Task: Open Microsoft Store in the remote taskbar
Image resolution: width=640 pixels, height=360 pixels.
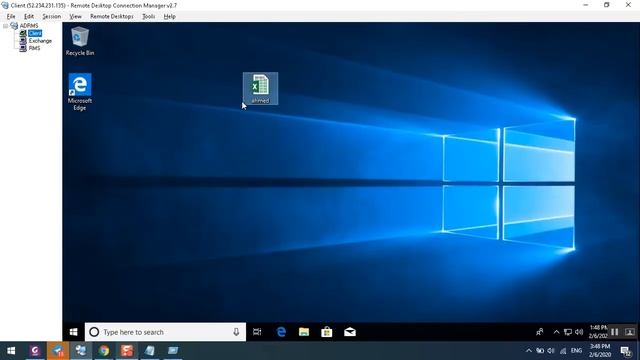Action: coord(327,332)
